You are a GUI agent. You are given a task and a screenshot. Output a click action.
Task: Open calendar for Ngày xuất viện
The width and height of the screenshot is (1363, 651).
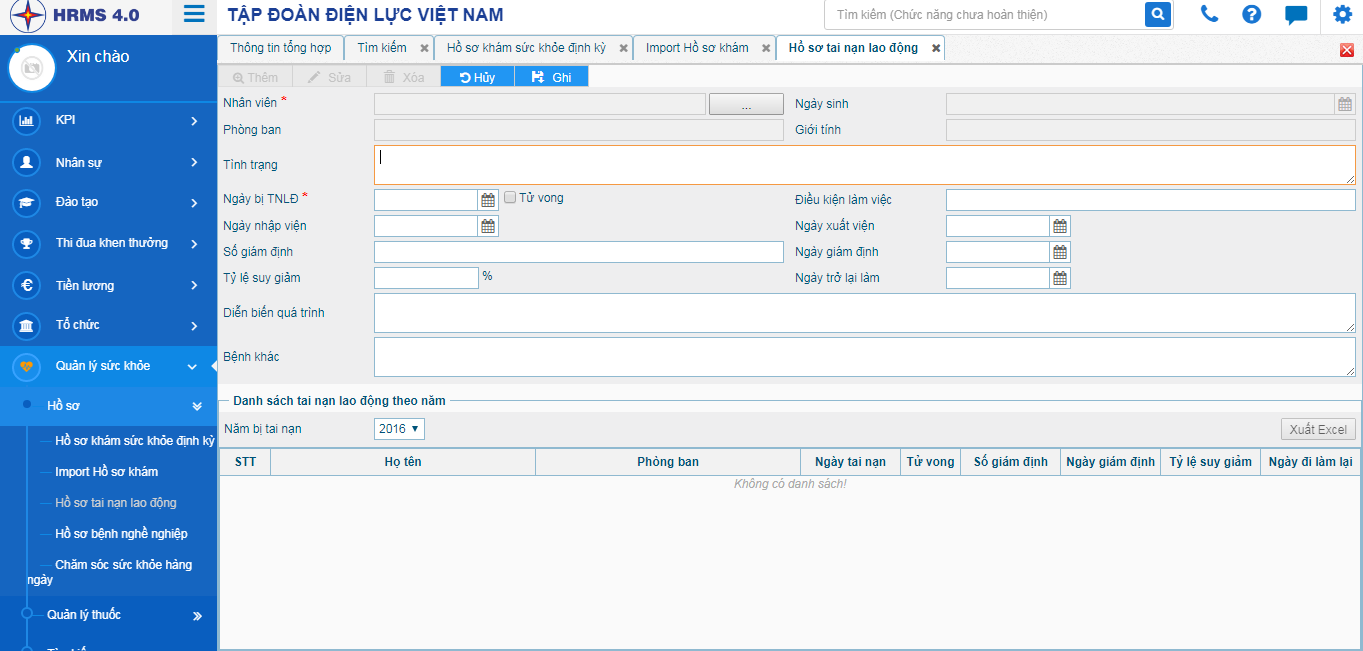pos(1060,226)
